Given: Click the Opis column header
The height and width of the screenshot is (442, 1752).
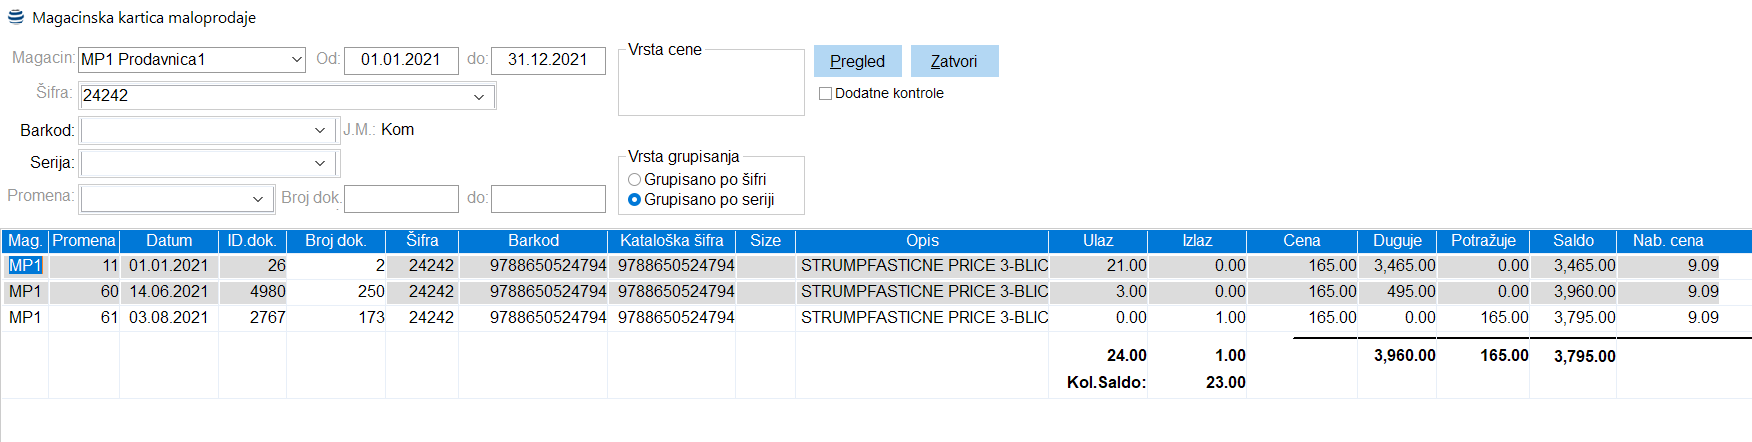Looking at the screenshot, I should pyautogui.click(x=922, y=241).
